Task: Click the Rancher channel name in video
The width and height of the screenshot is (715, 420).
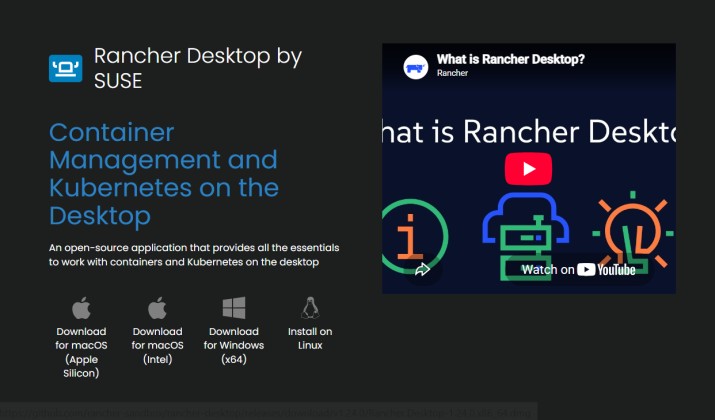Action: 452,73
